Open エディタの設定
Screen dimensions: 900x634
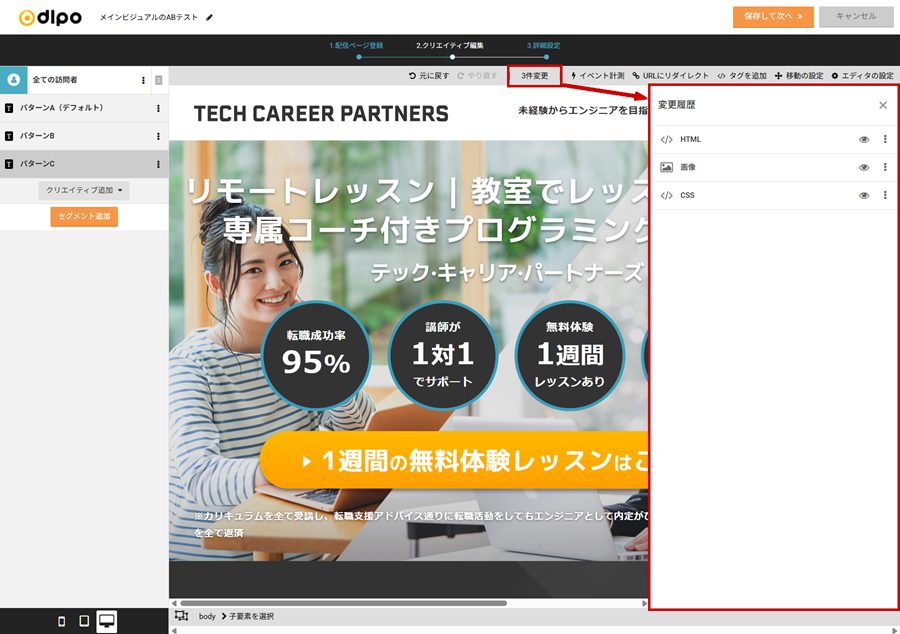tap(863, 76)
